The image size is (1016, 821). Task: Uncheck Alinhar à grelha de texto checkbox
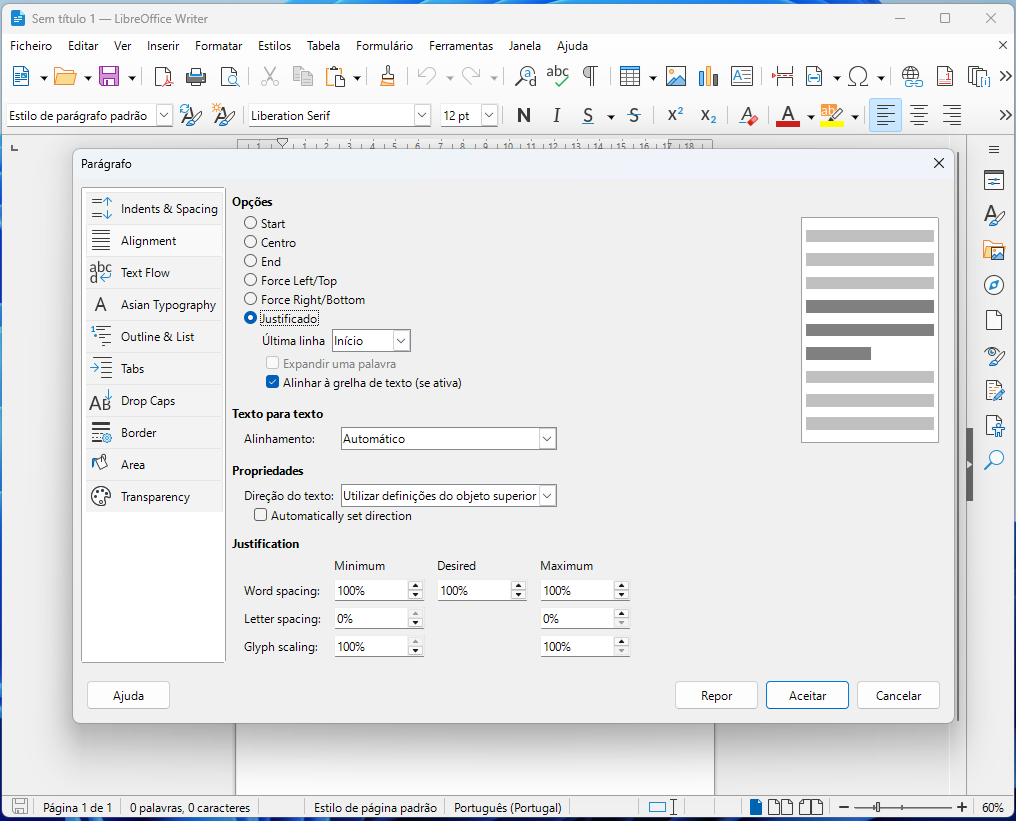272,382
